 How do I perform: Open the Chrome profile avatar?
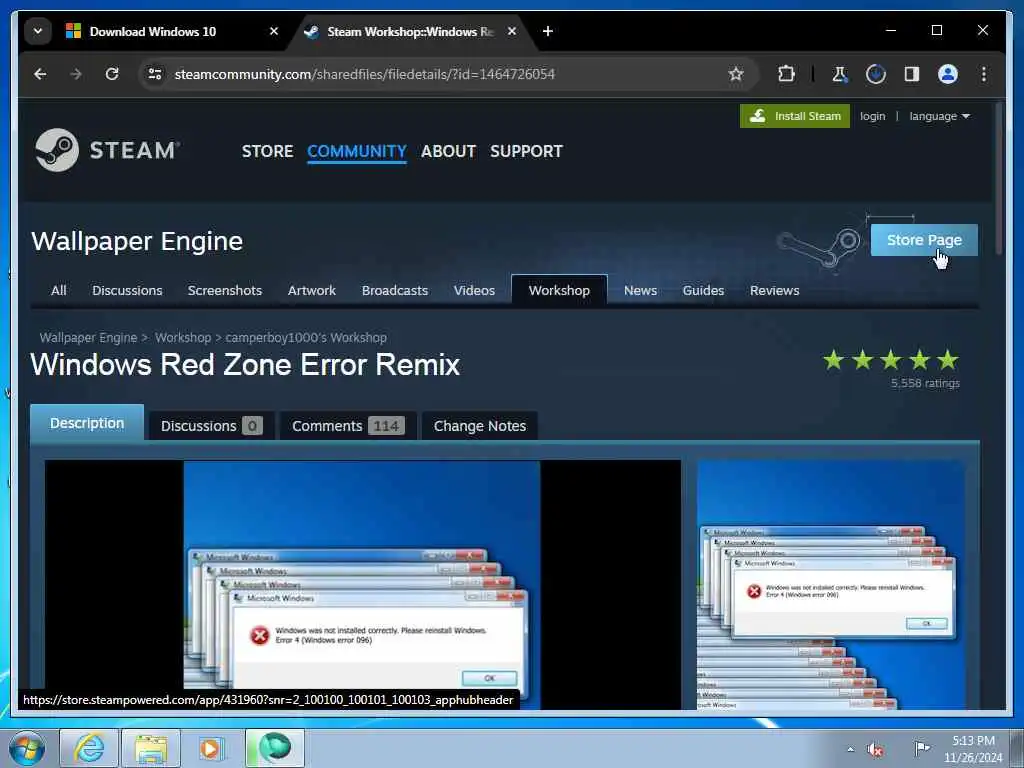[948, 74]
